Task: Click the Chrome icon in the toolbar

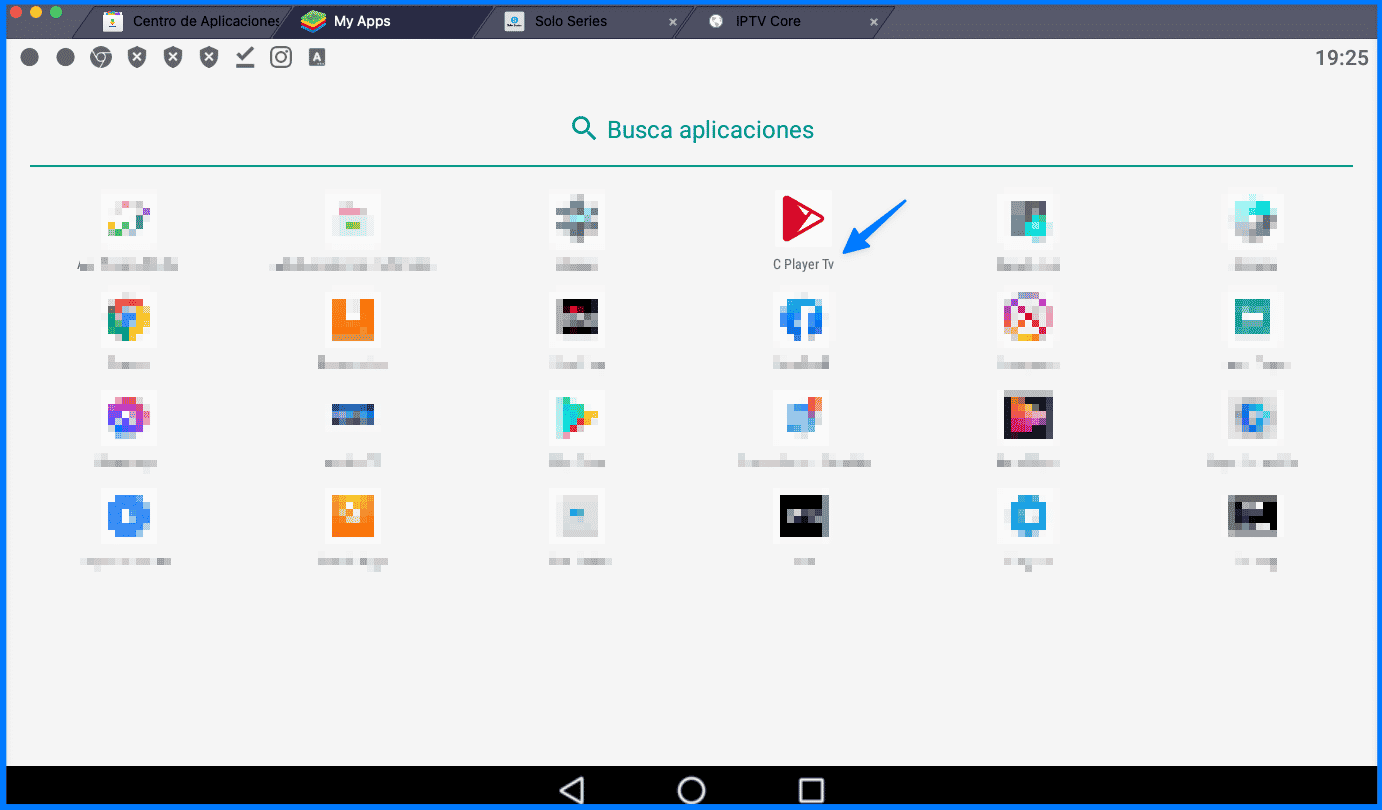Action: (x=101, y=57)
